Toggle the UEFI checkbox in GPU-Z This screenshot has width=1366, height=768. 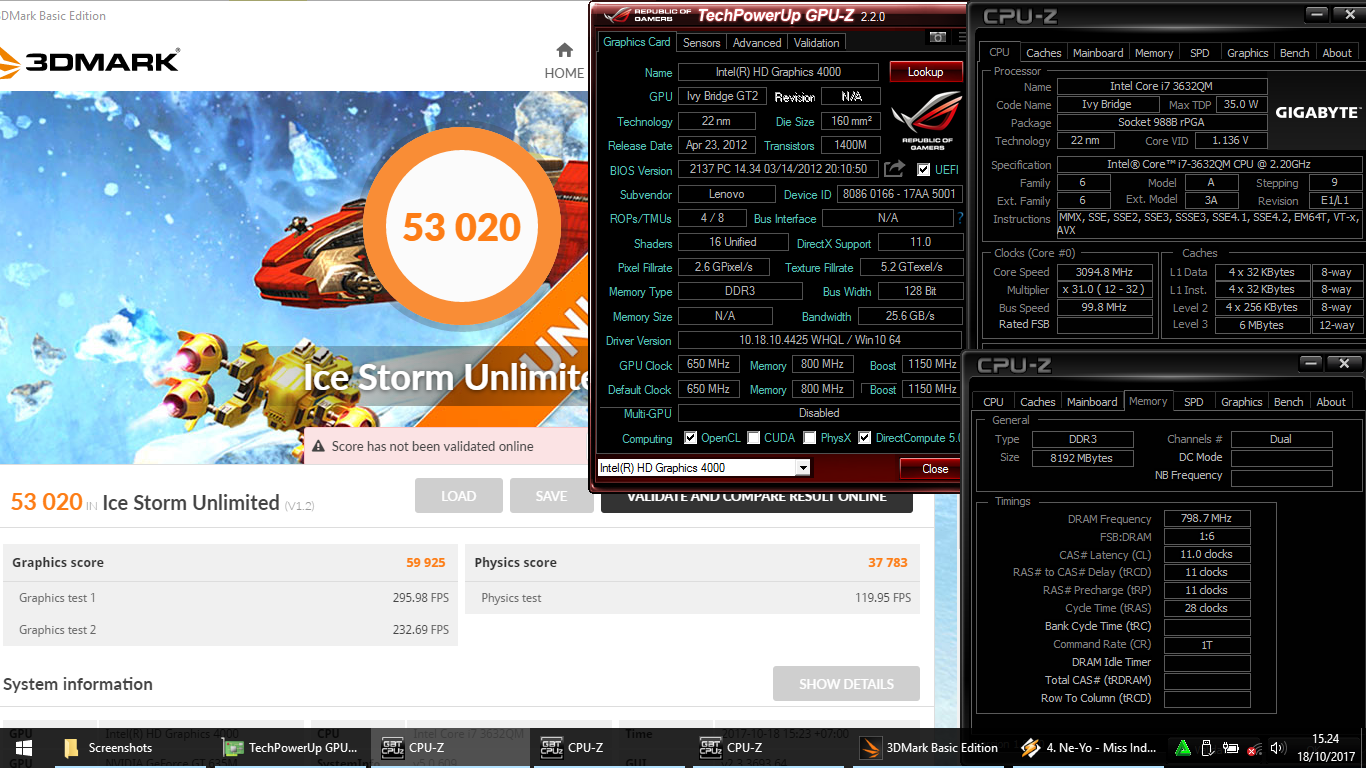coord(923,170)
